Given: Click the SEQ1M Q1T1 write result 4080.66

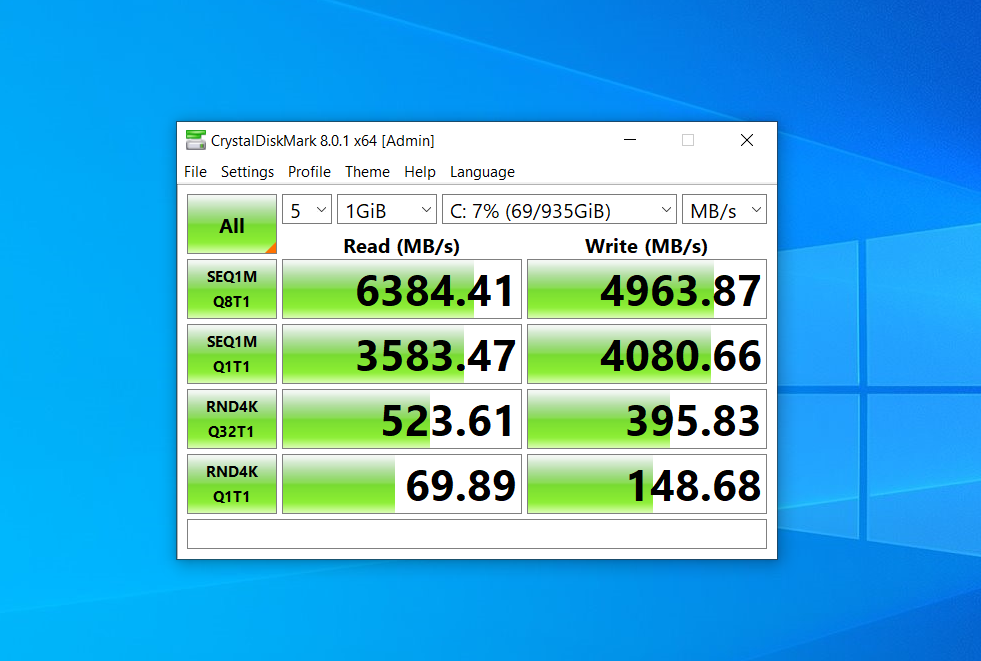Looking at the screenshot, I should coord(647,354).
